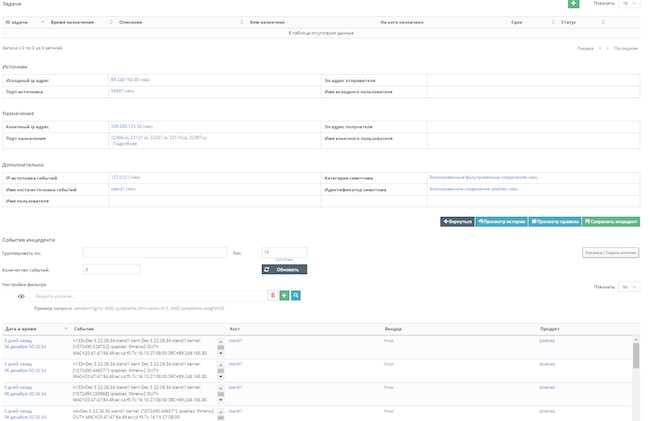This screenshot has width=650, height=421.
Task: Click the events table scrollbar up arrow
Action: point(636,339)
